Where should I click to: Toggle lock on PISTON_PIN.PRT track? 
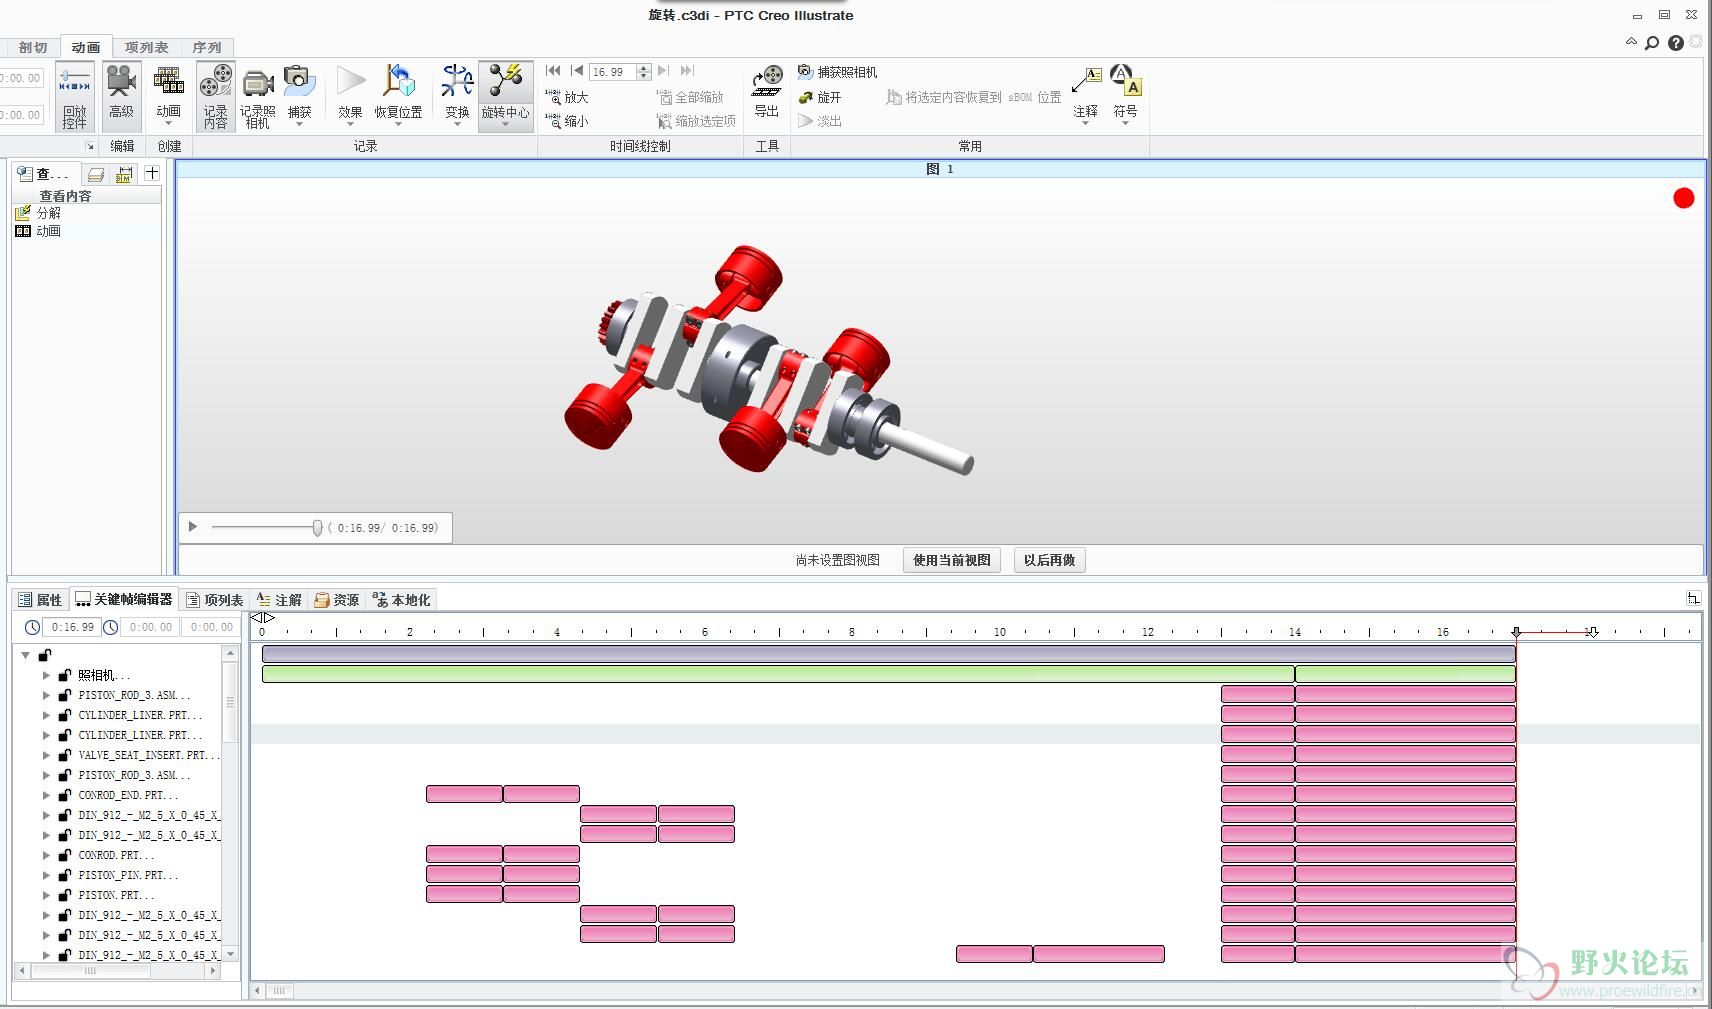click(x=65, y=875)
